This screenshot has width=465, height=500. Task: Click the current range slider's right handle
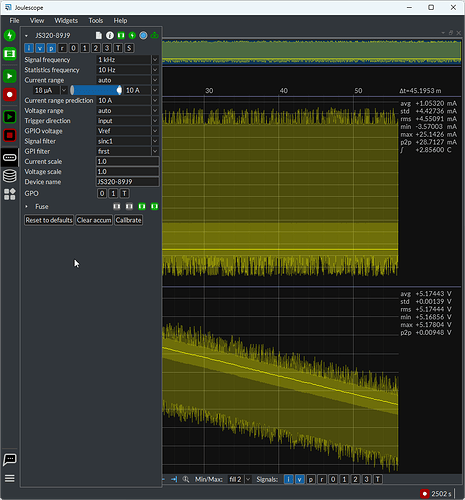tap(119, 90)
